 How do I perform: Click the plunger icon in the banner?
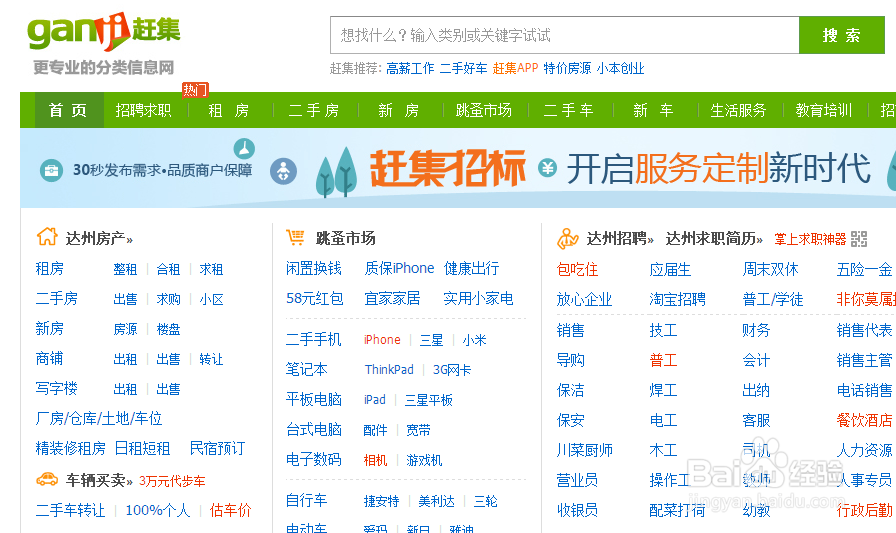(x=244, y=149)
